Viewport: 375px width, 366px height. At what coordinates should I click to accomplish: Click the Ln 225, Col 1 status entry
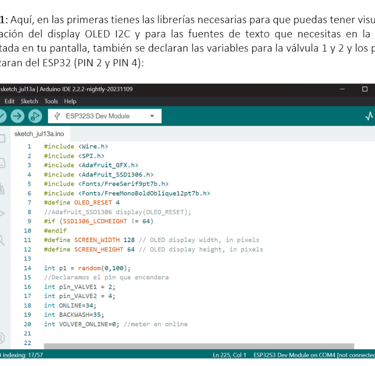click(x=229, y=355)
